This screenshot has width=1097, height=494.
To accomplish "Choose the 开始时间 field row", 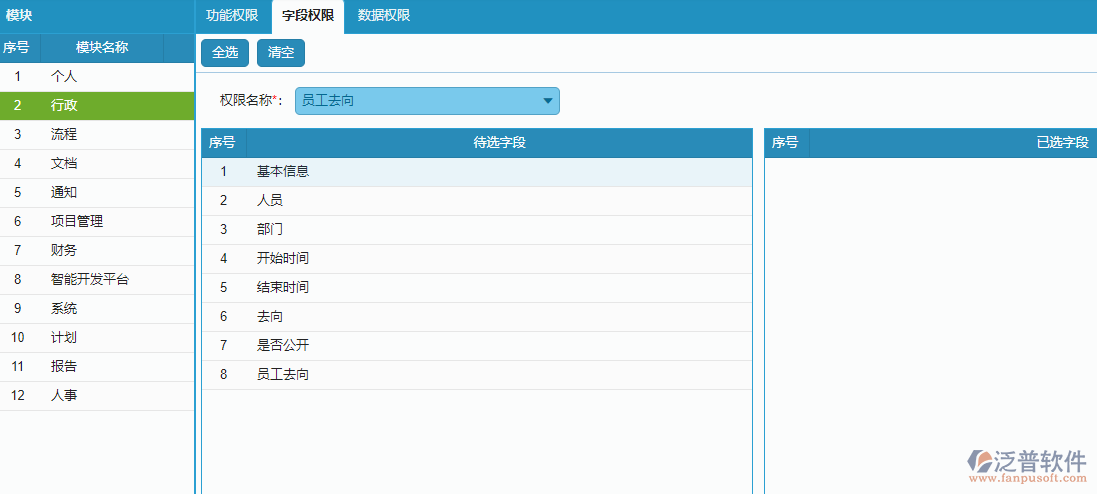I will [x=477, y=259].
